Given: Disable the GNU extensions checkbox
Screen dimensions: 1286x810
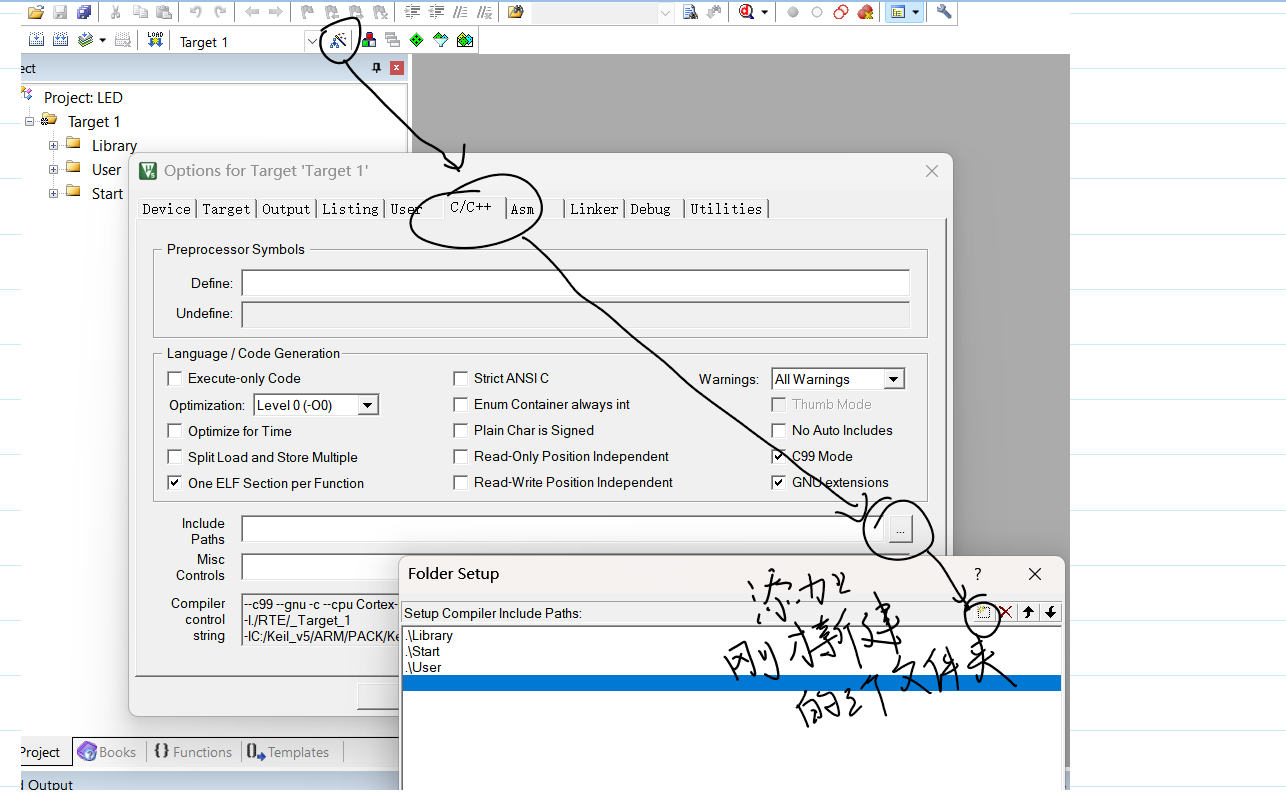Looking at the screenshot, I should 779,482.
